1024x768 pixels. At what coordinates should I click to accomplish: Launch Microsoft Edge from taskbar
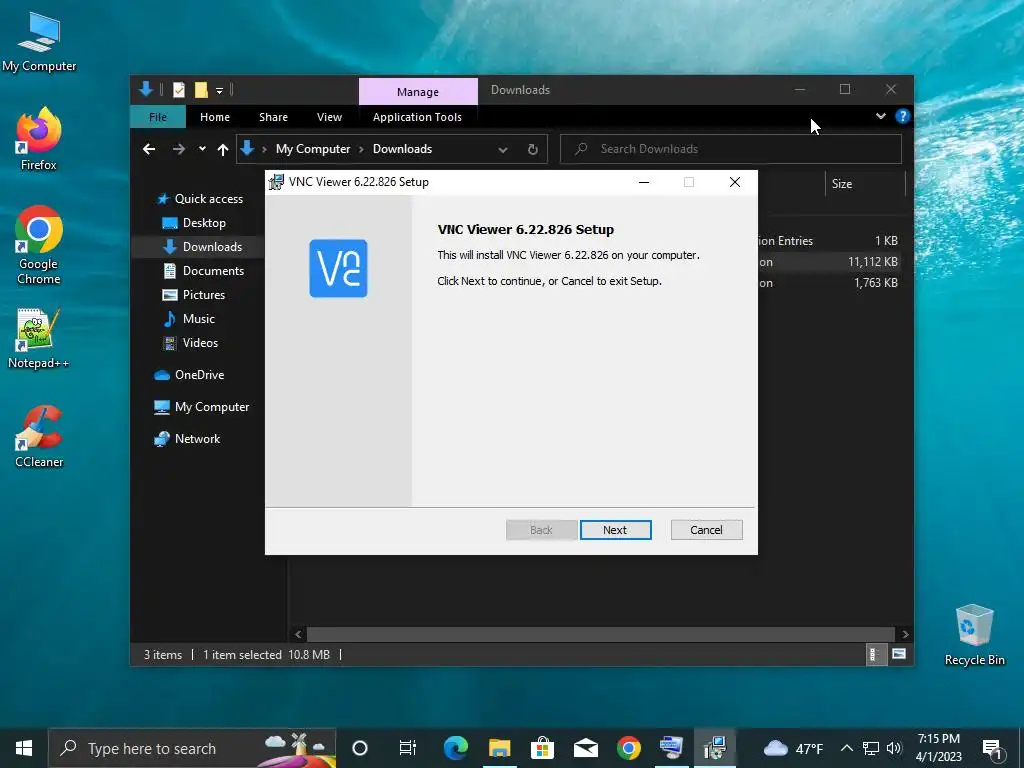click(x=456, y=748)
